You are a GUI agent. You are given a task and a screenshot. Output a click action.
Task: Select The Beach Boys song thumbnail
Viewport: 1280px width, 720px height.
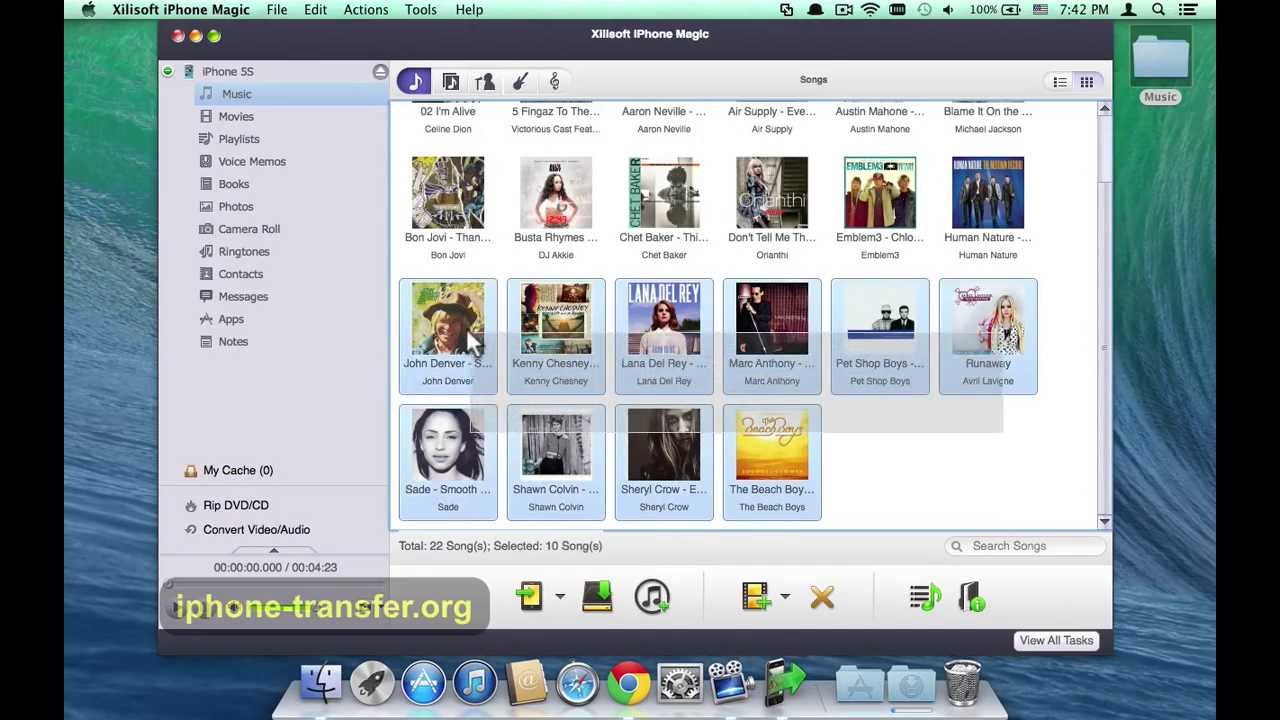tap(772, 445)
